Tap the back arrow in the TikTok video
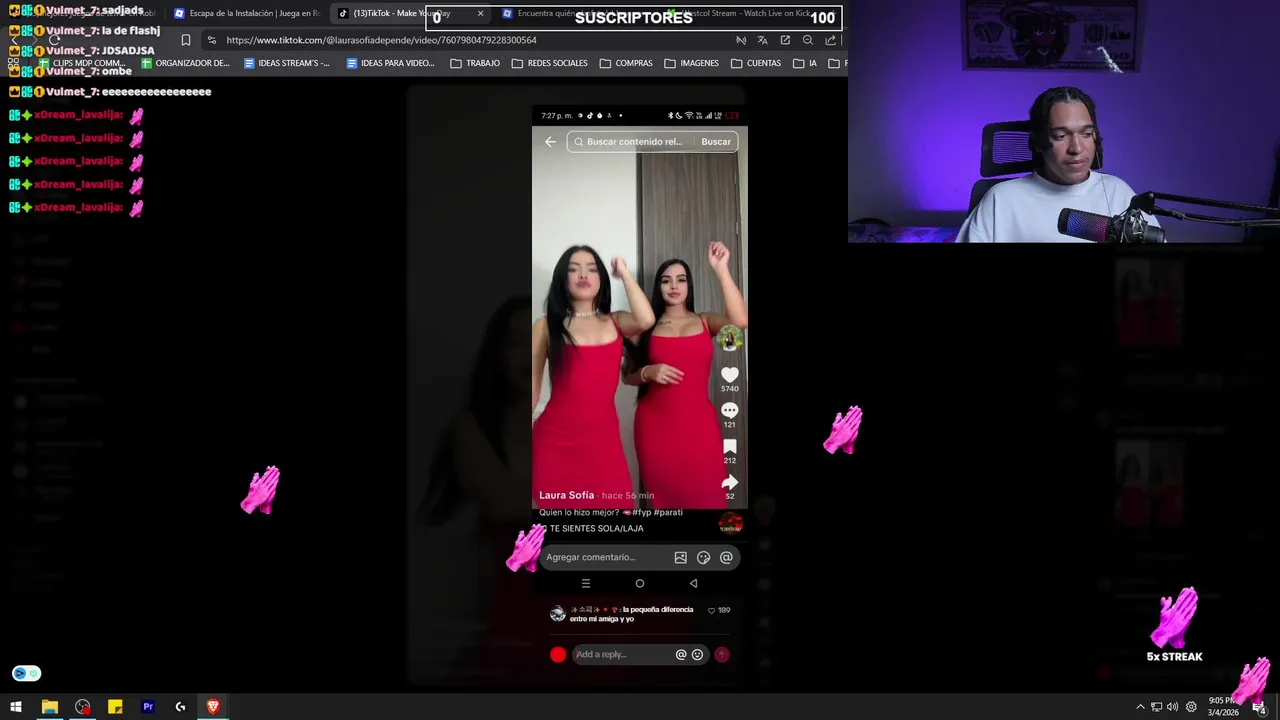 [550, 142]
